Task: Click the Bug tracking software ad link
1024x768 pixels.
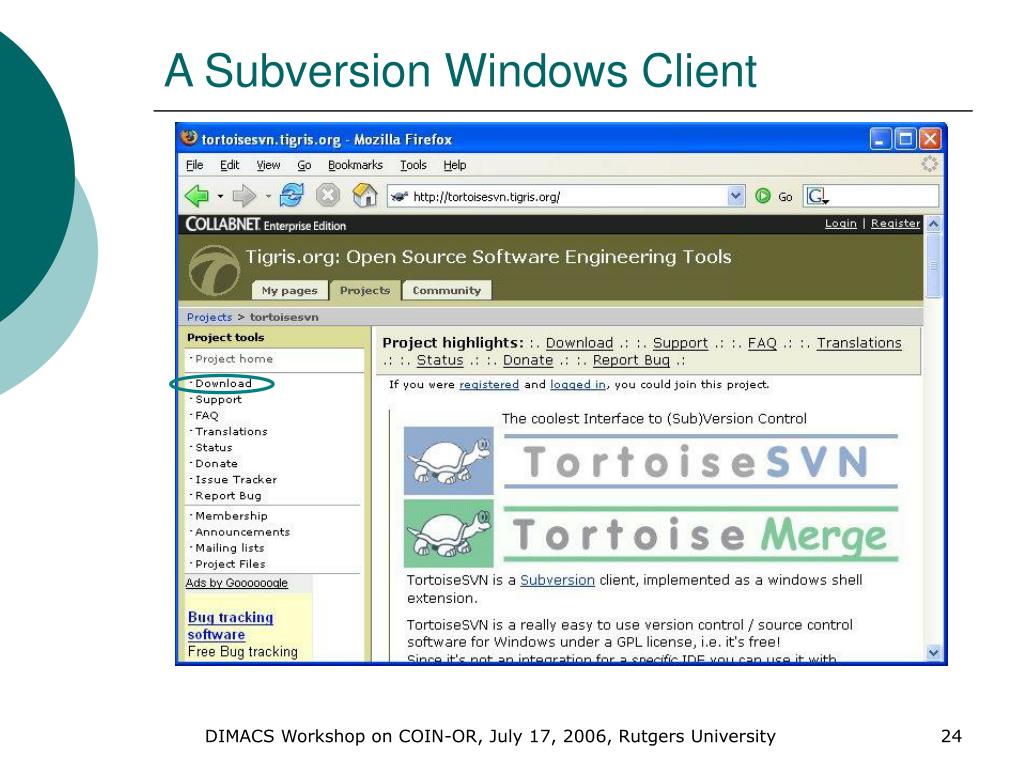Action: [x=230, y=626]
